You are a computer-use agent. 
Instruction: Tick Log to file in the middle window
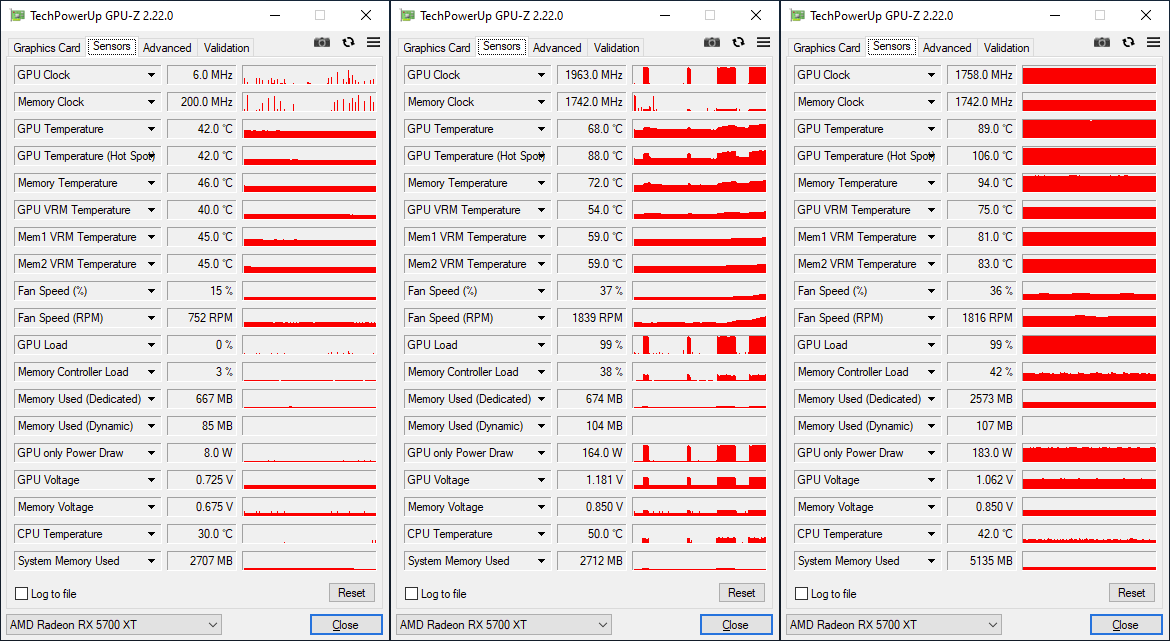point(412,594)
